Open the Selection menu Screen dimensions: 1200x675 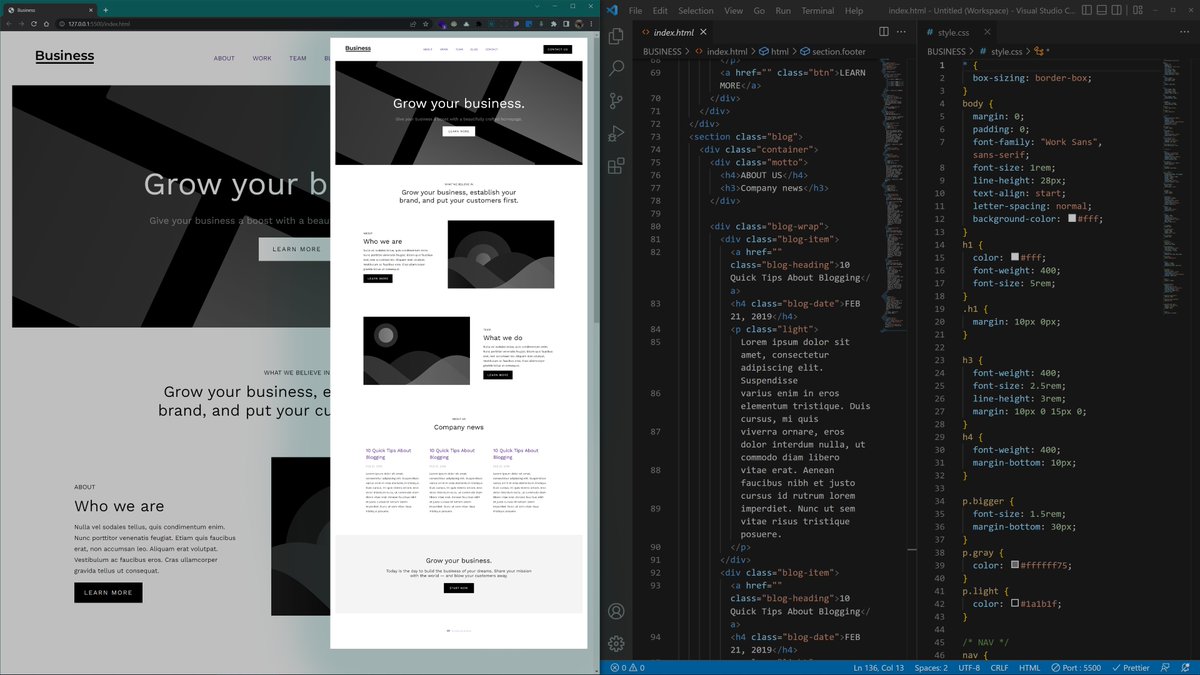coord(696,10)
